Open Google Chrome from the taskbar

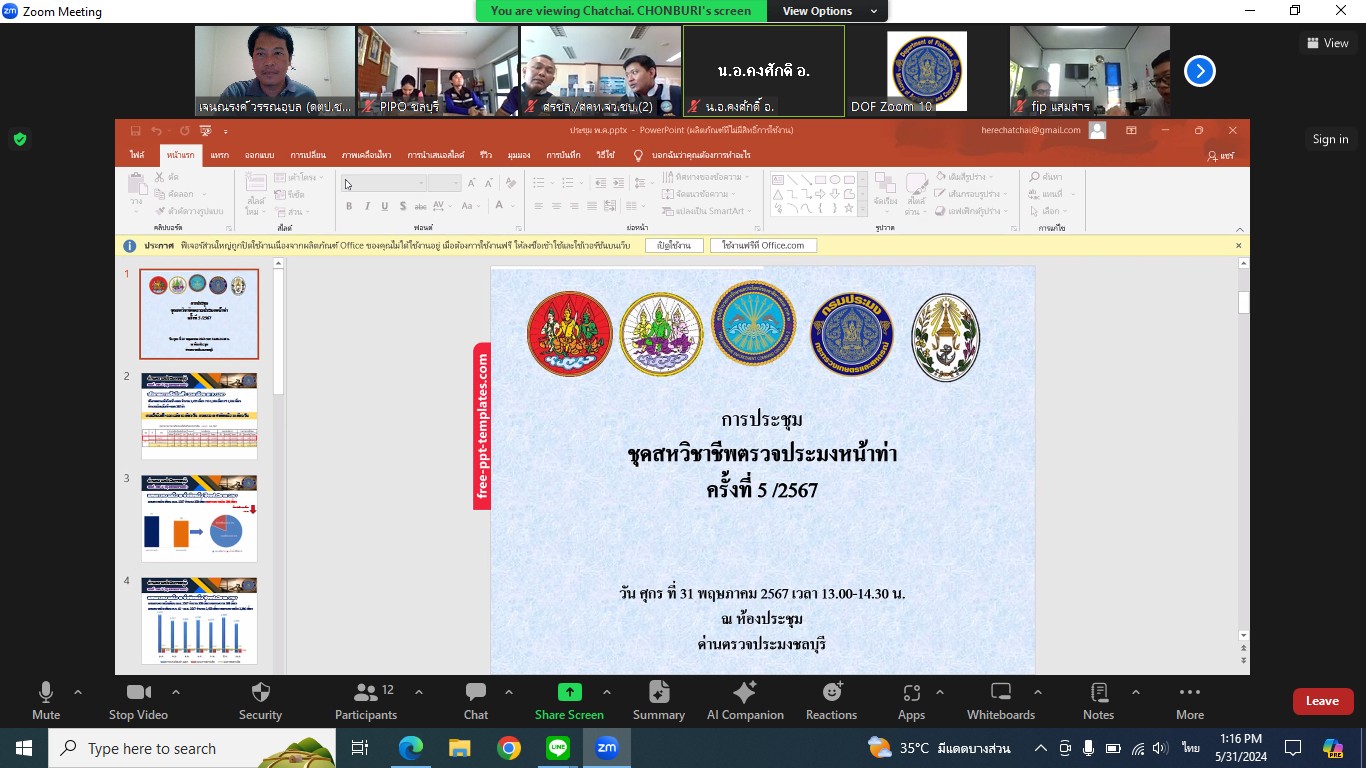tap(509, 748)
